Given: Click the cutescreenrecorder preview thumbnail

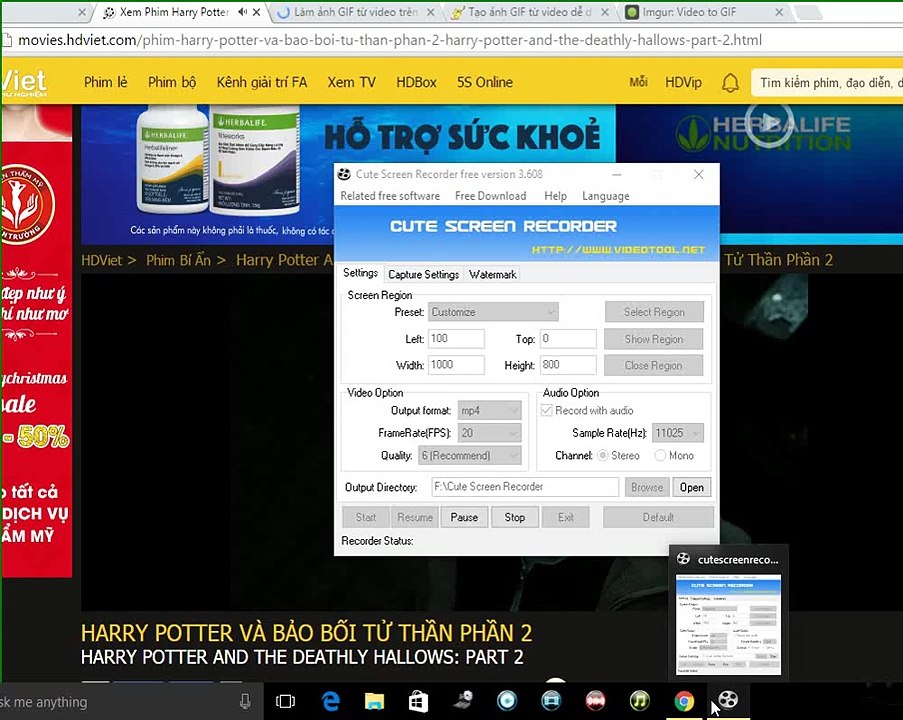Looking at the screenshot, I should tap(729, 624).
